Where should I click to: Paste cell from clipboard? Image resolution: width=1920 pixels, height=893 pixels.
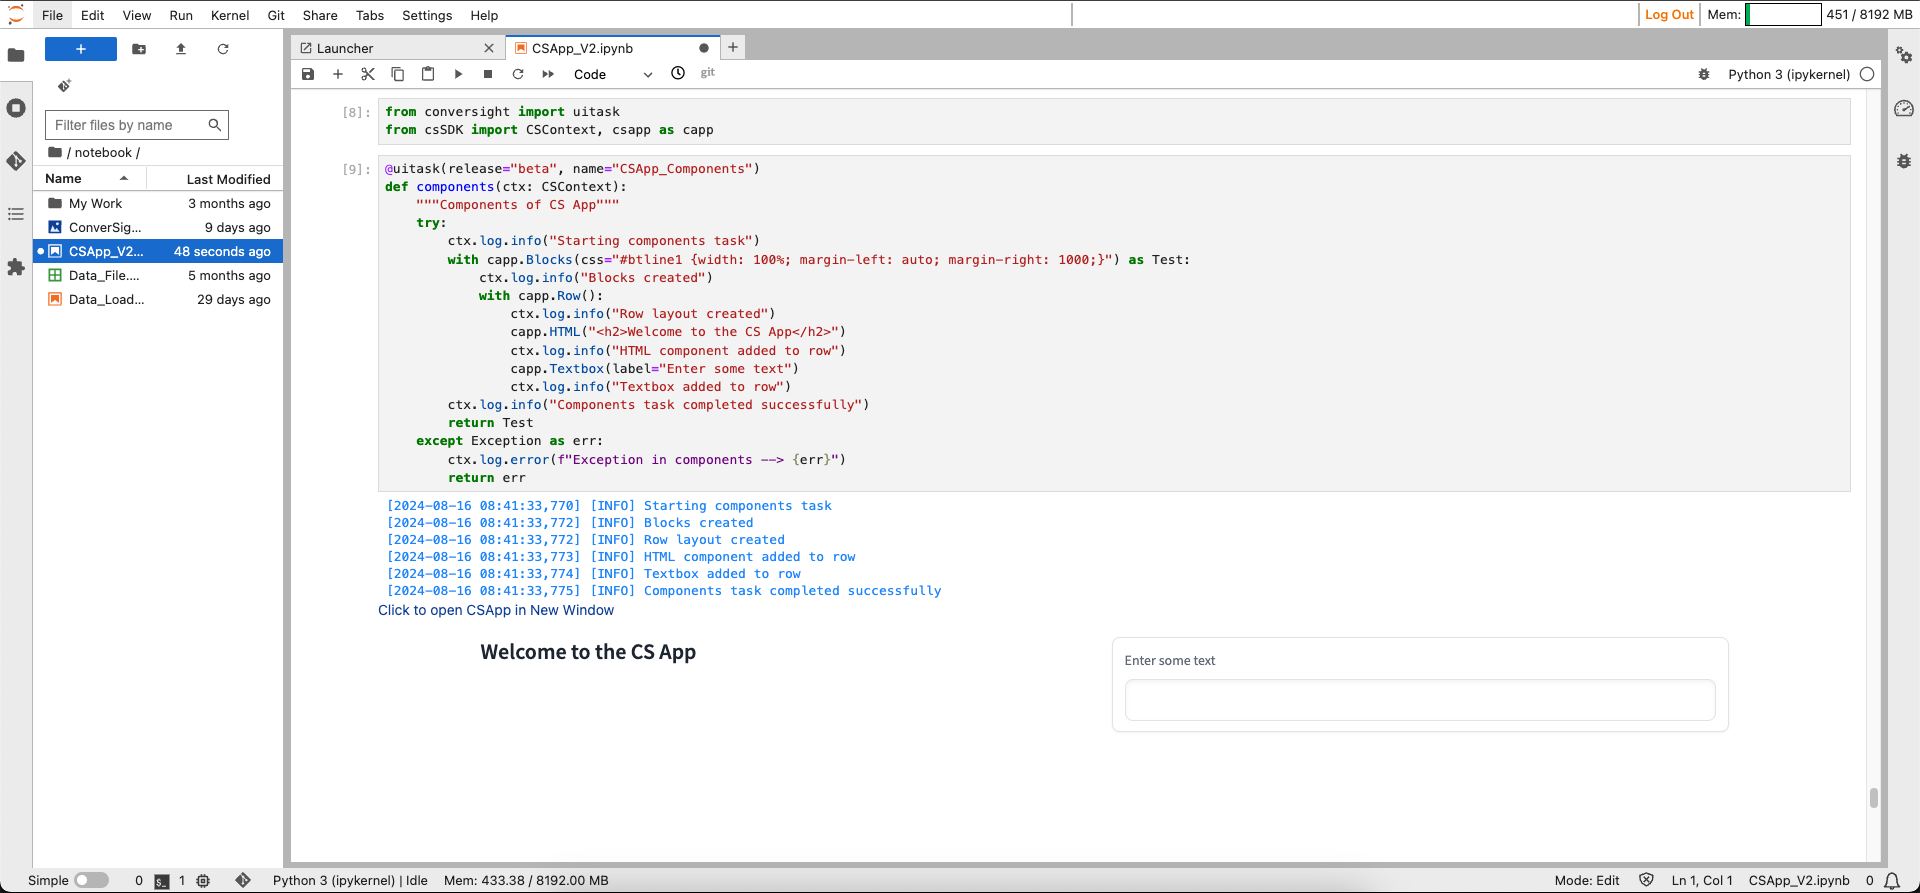point(428,74)
